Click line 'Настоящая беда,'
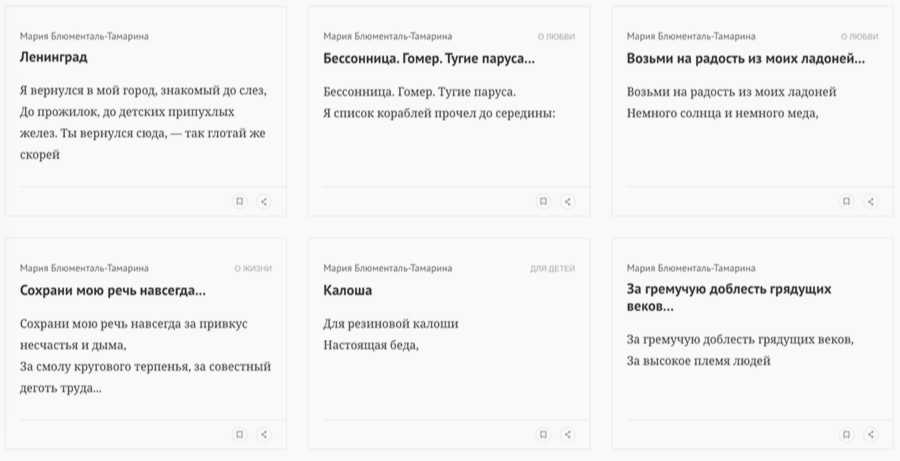 coord(371,346)
